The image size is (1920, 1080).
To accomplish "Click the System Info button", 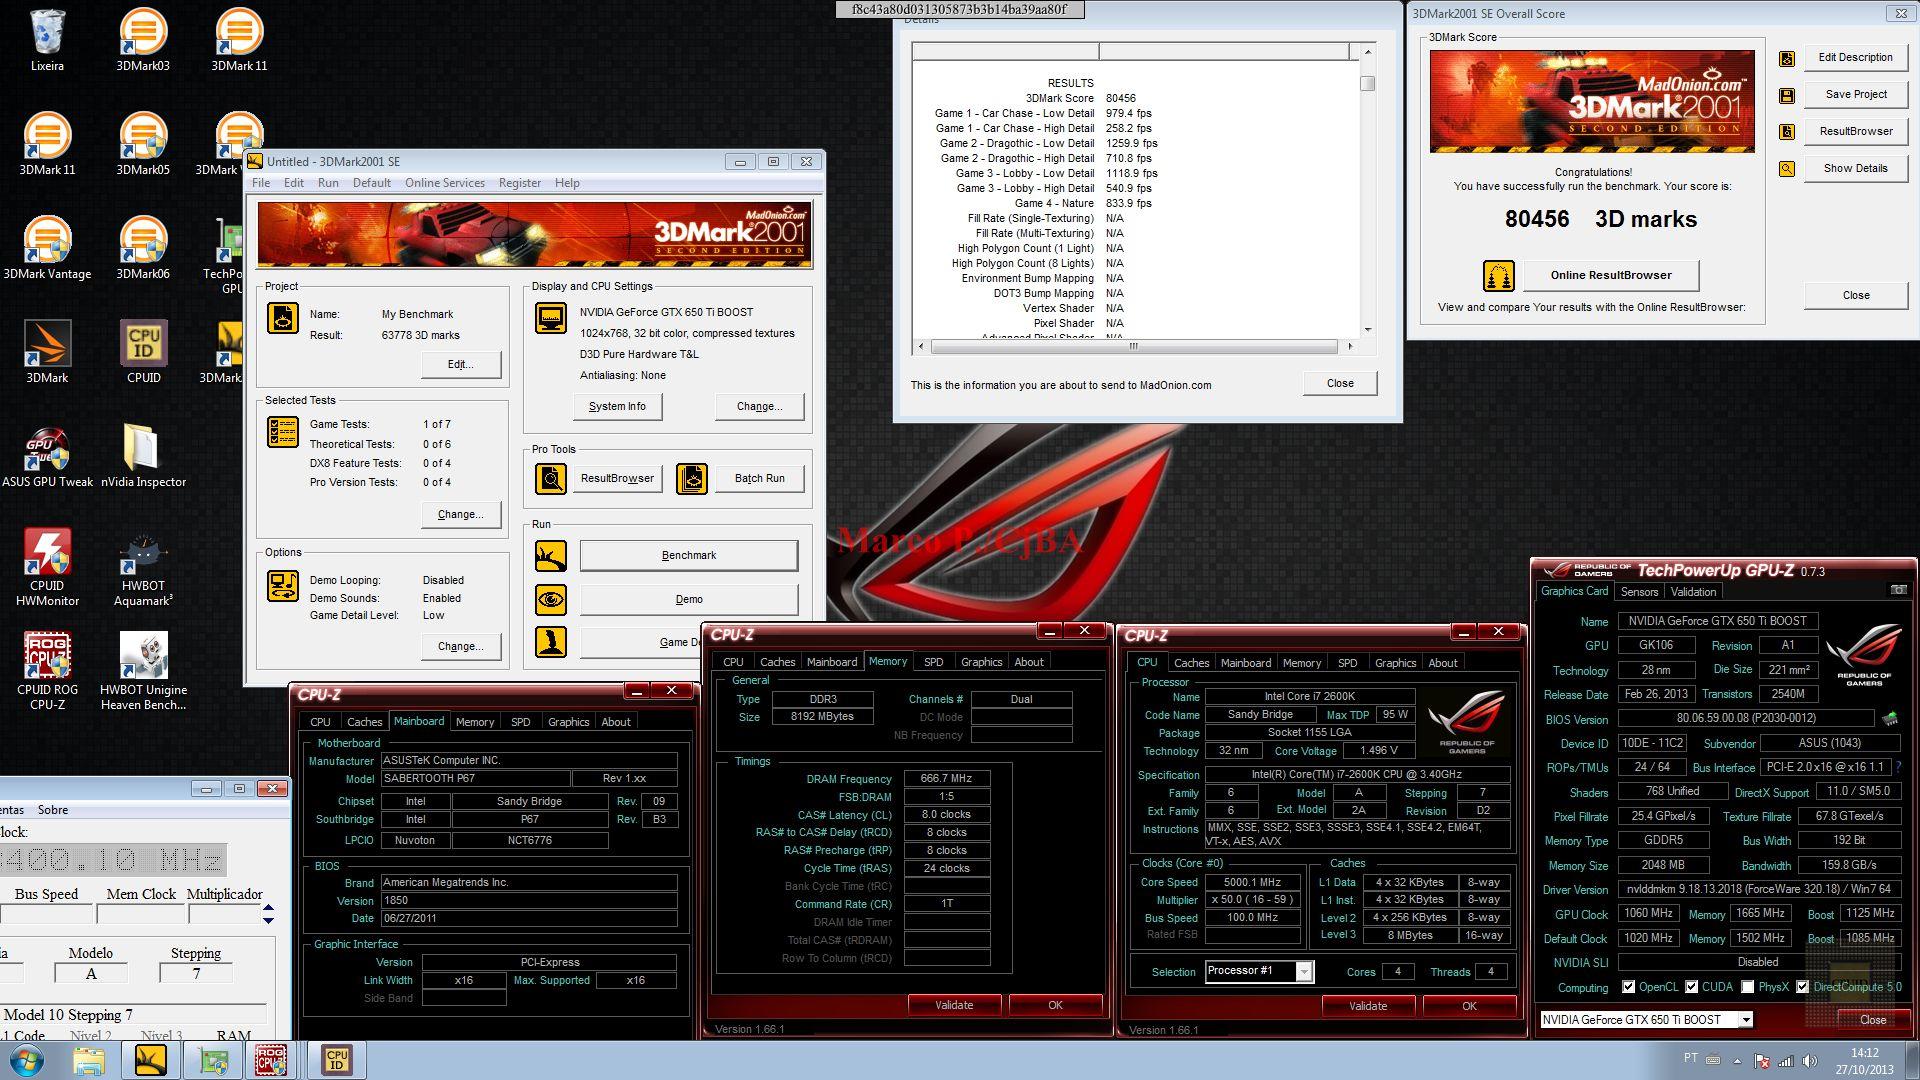I will click(617, 407).
